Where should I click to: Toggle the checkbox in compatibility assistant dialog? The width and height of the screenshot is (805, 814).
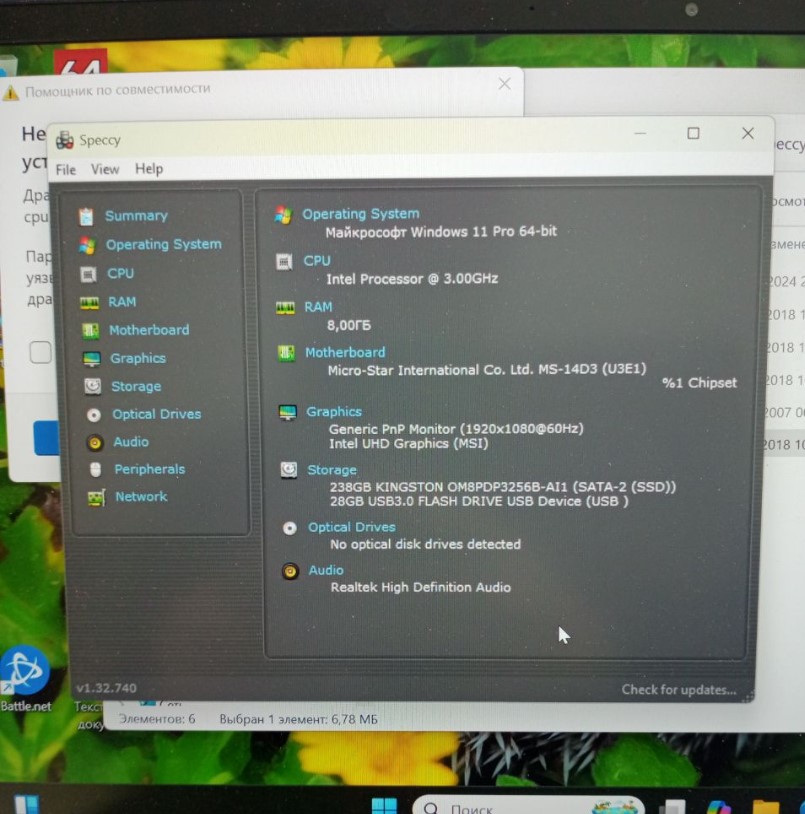coord(40,352)
